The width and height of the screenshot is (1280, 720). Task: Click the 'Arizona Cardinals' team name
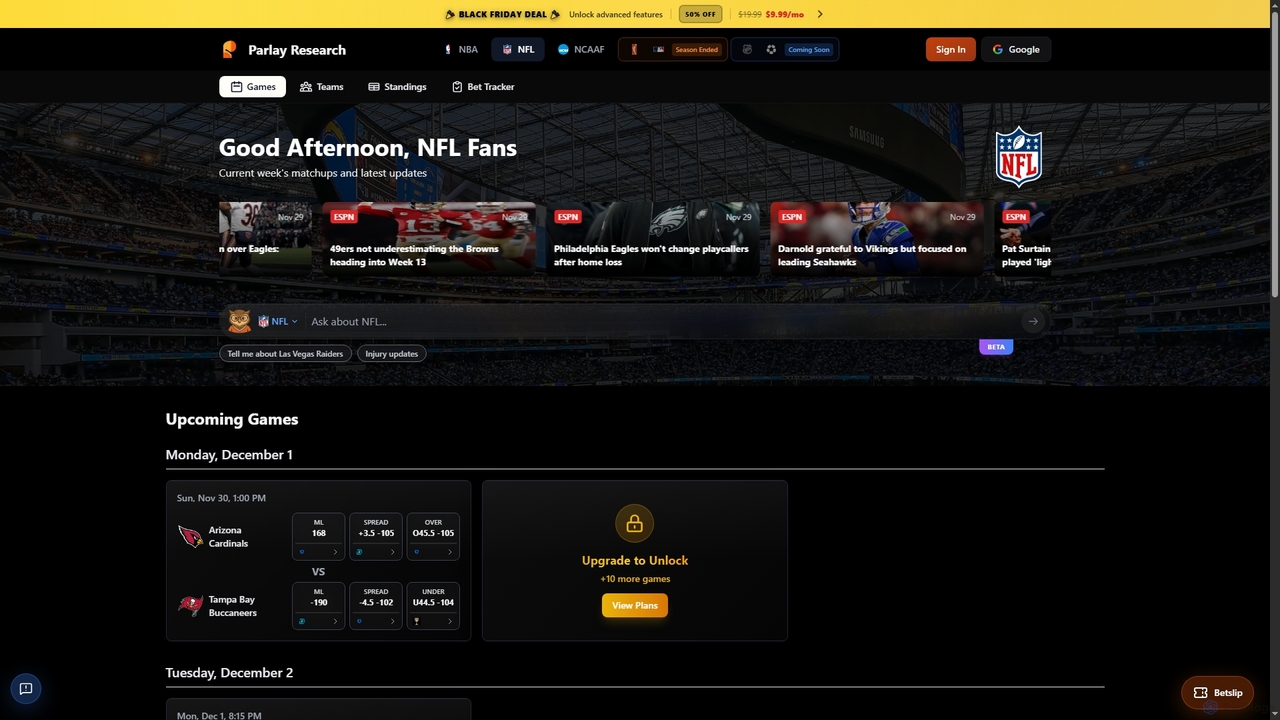click(228, 537)
